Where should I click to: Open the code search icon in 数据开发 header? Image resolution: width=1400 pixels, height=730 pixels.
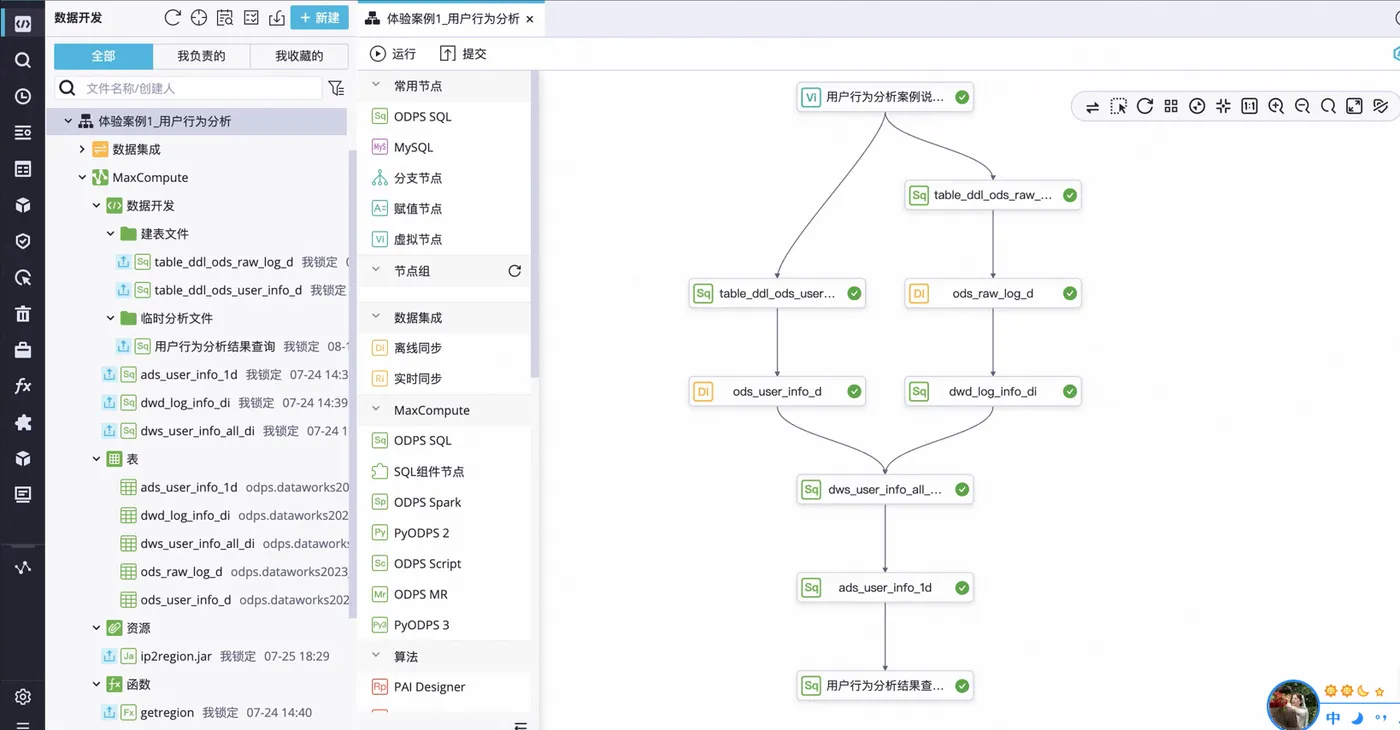(225, 17)
